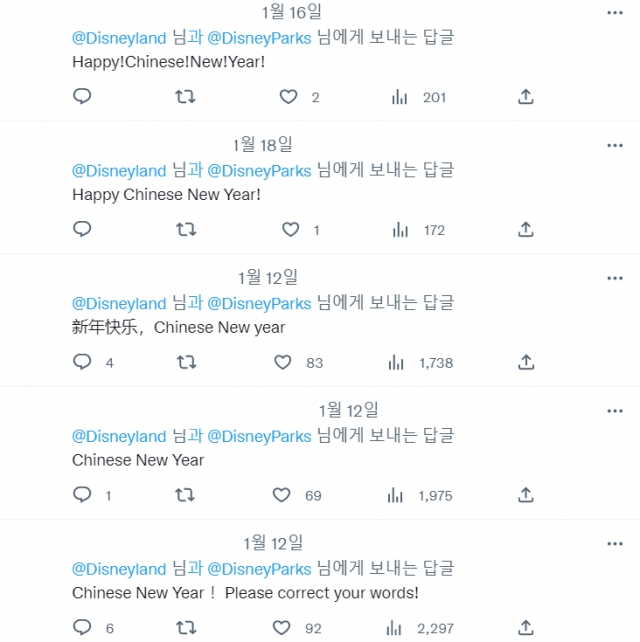View analytics showing 2,297 views
This screenshot has height=642, width=640.
[x=420, y=628]
